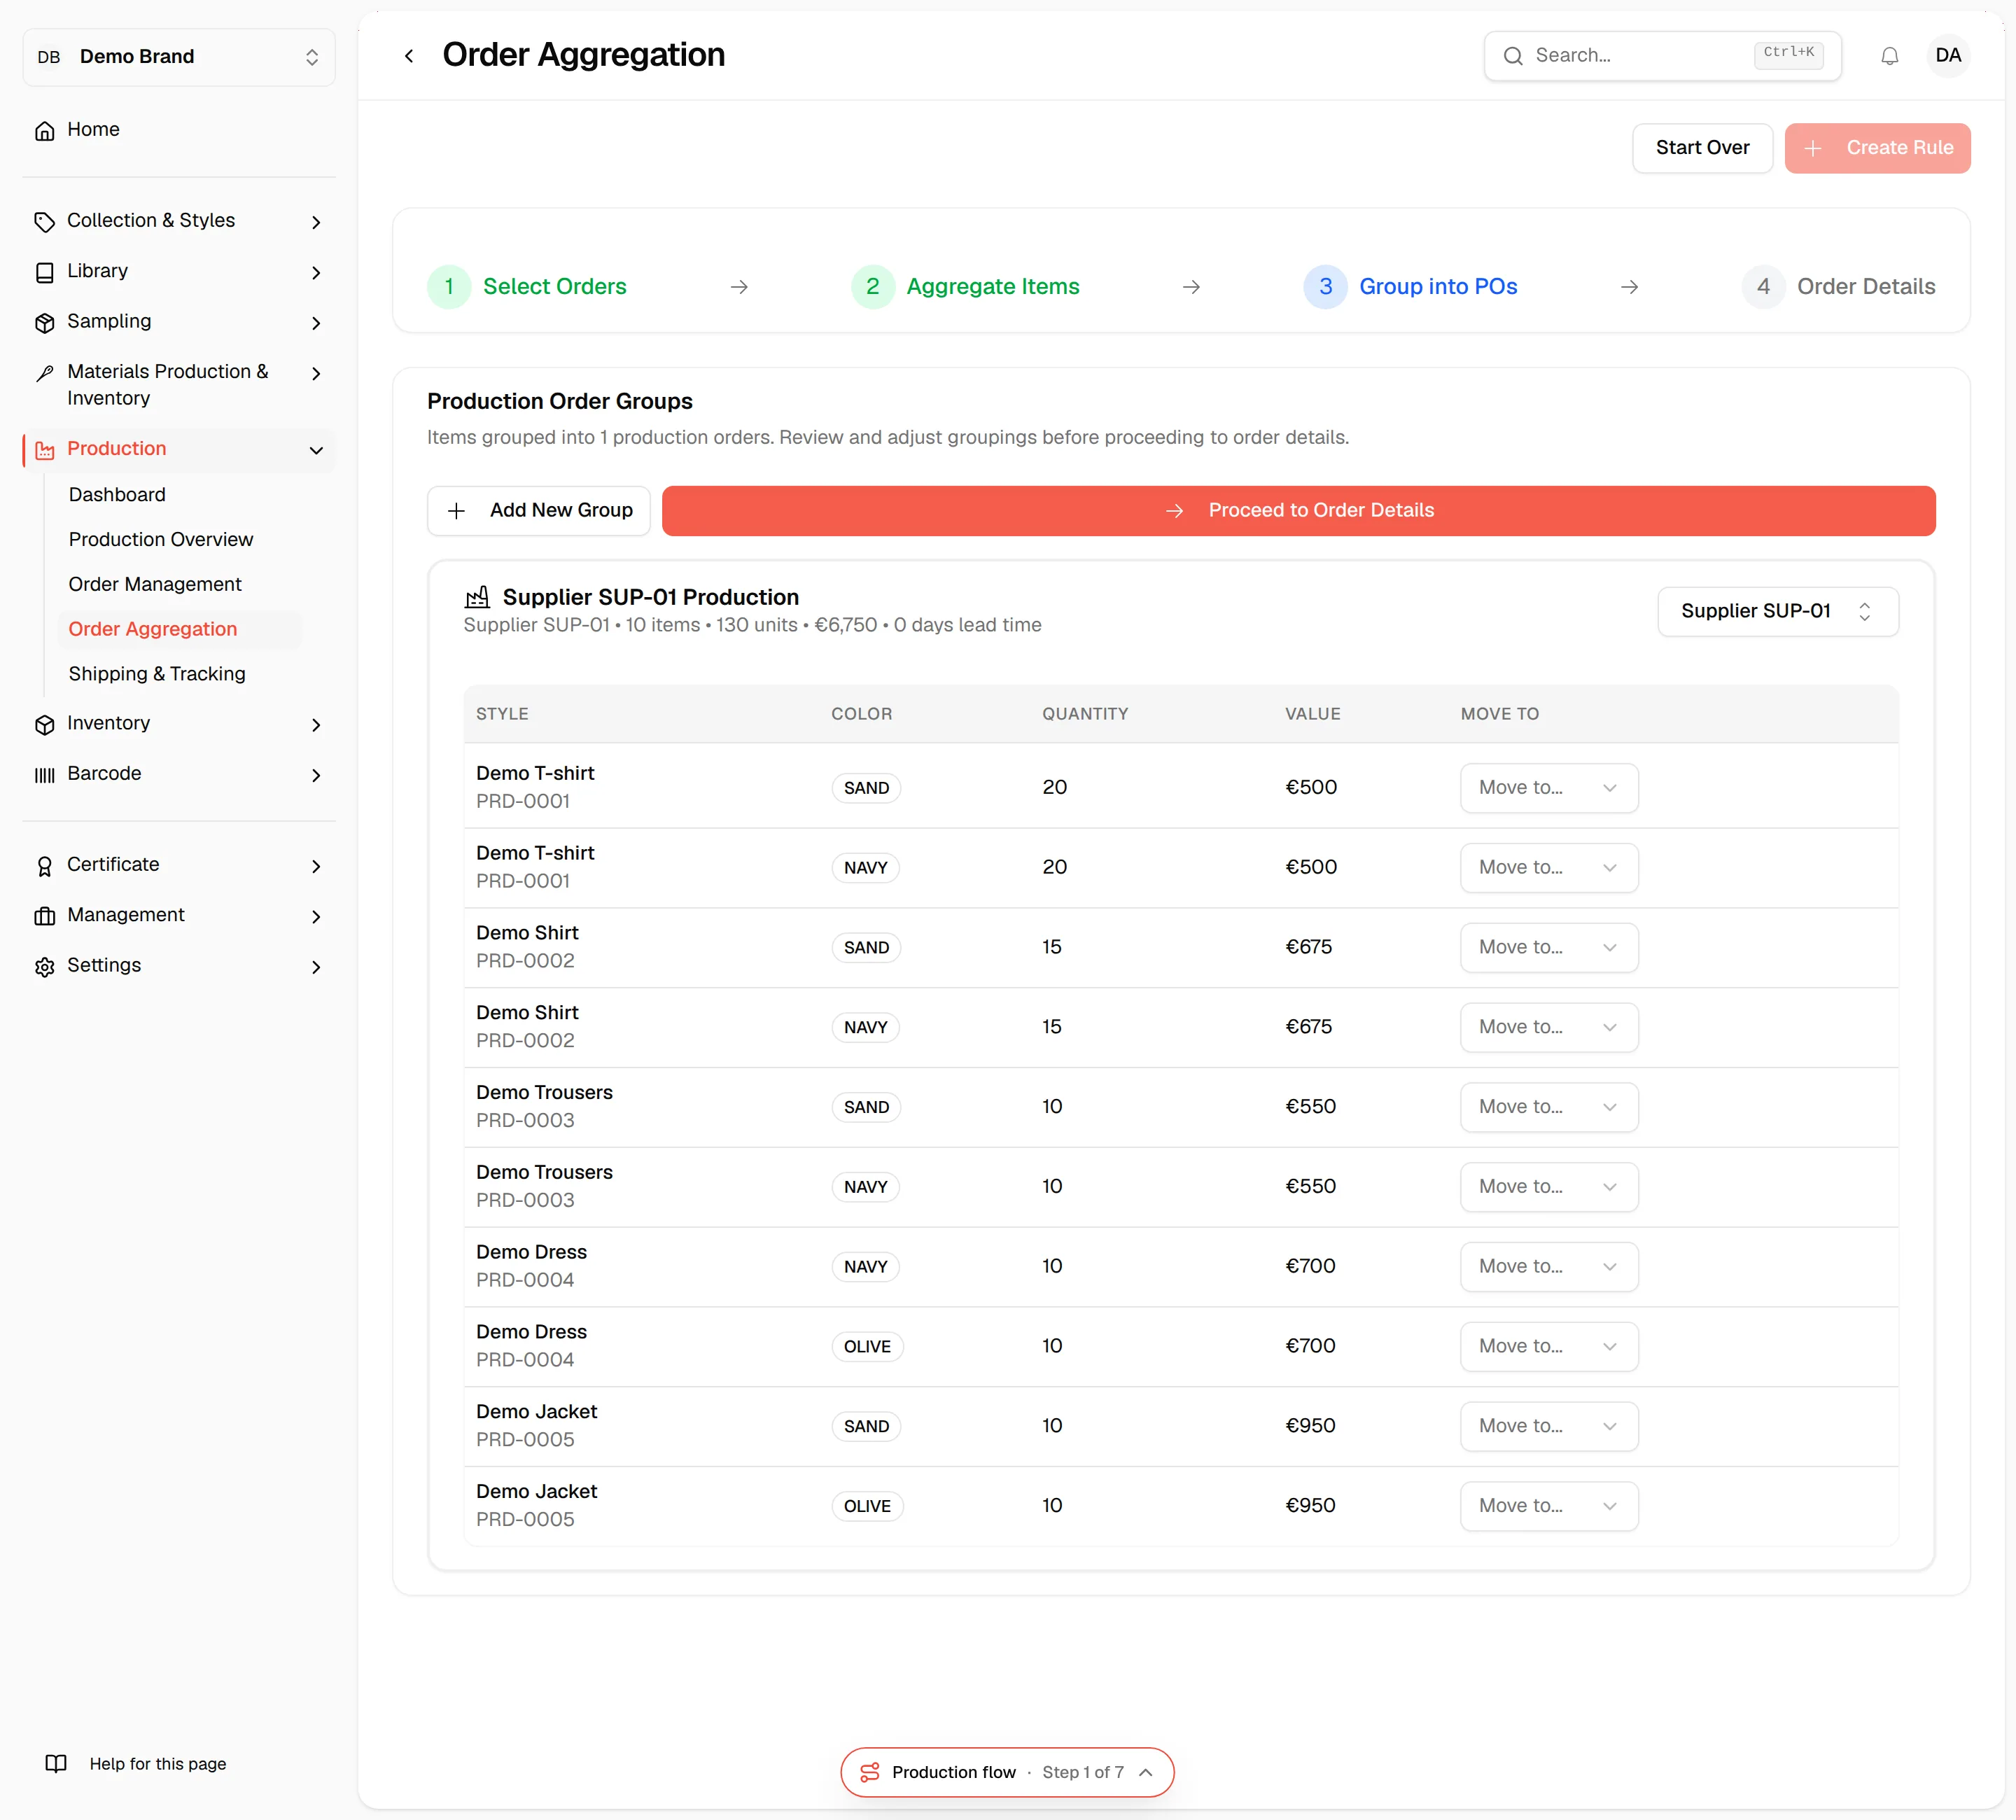Click the Certificate ribbon icon
This screenshot has width=2016, height=1820.
pyautogui.click(x=44, y=866)
